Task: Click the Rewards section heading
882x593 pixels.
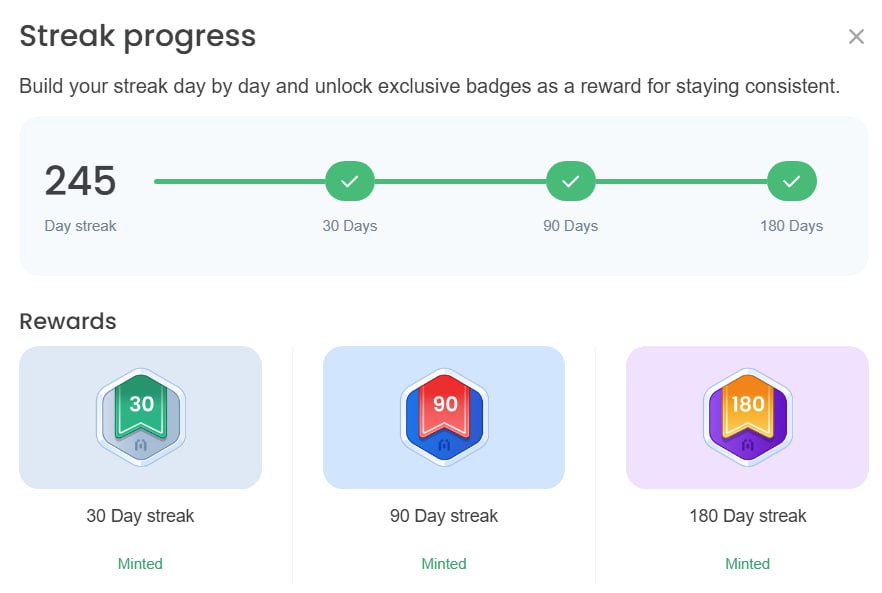Action: point(68,321)
